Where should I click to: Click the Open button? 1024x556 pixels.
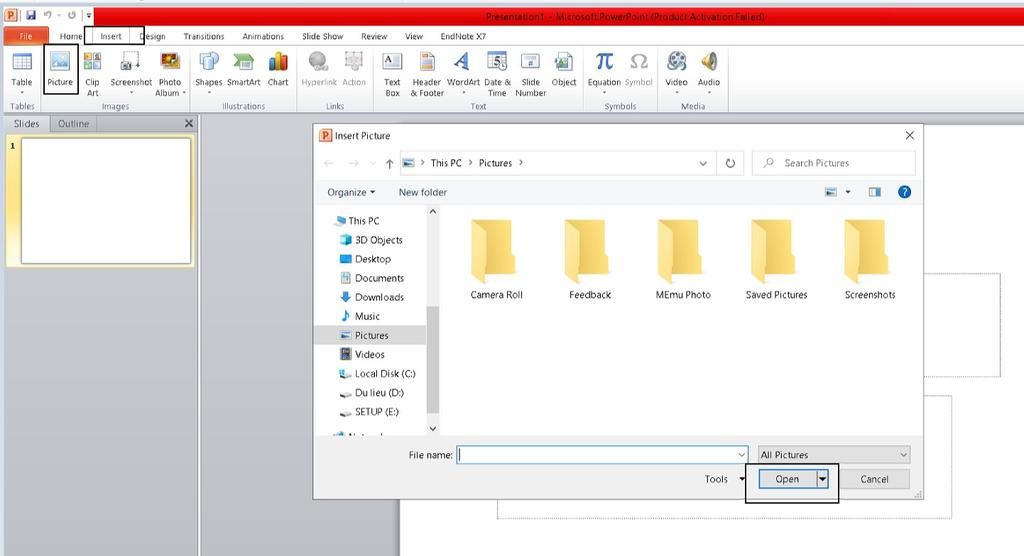click(x=787, y=479)
